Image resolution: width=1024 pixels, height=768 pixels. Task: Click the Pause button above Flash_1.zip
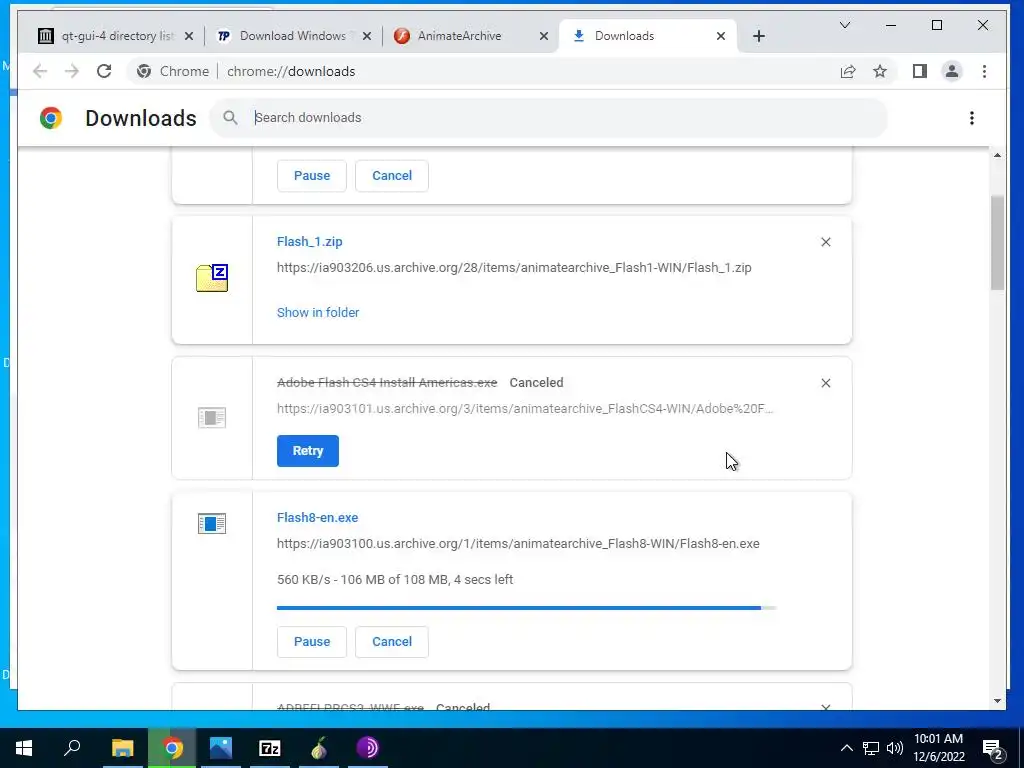[x=312, y=176]
